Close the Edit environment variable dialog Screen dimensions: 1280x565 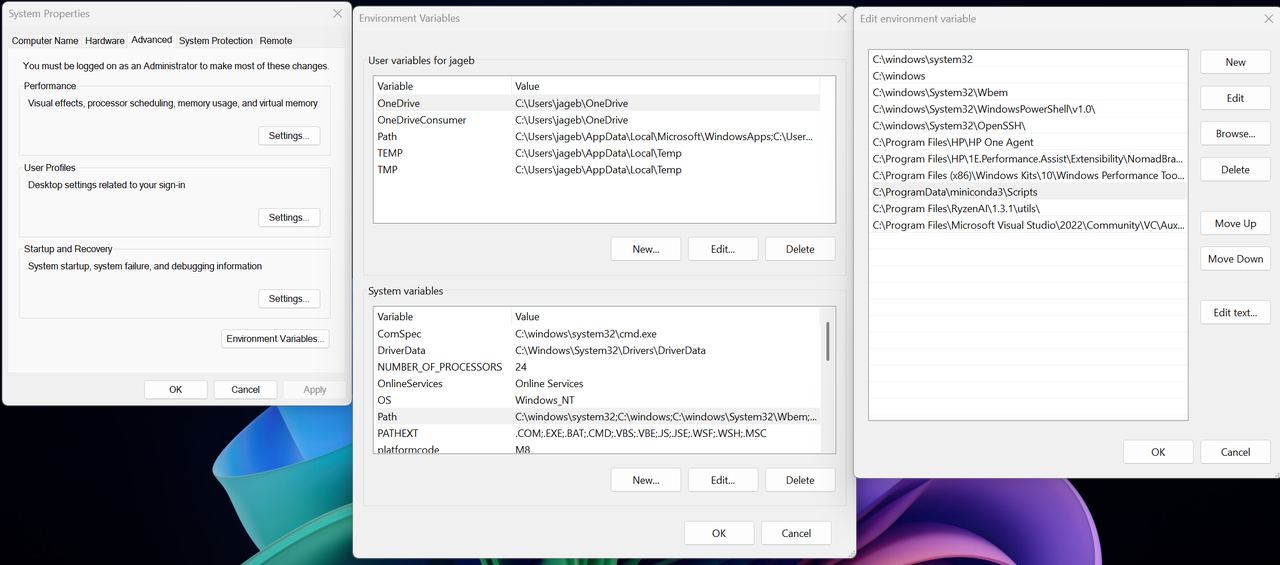coord(1269,18)
